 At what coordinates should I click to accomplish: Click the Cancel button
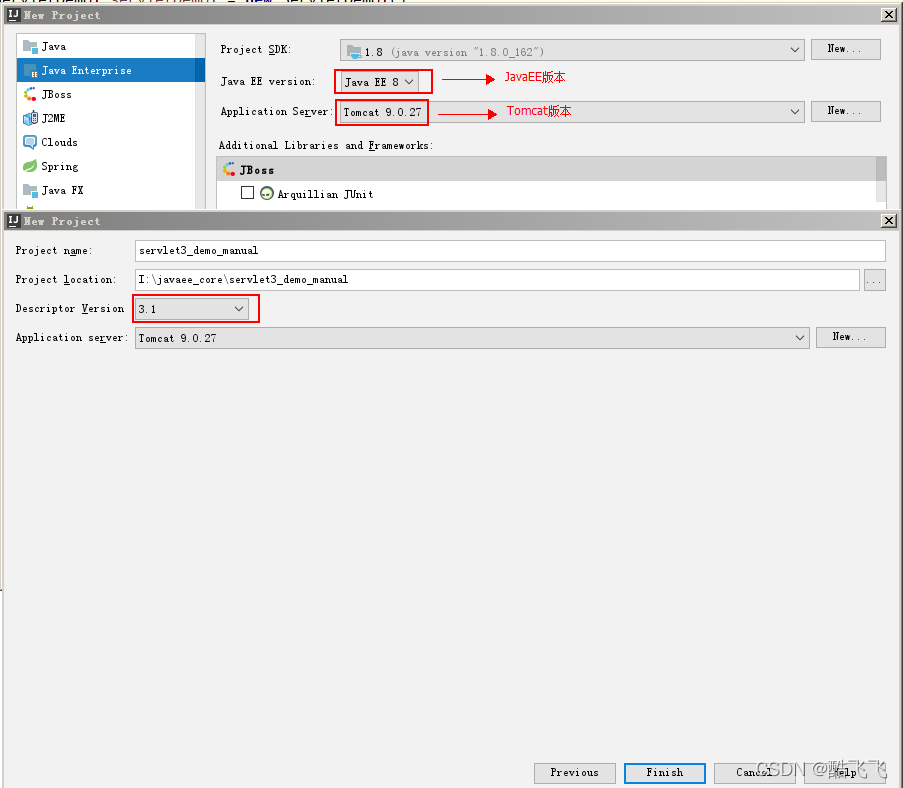754,773
